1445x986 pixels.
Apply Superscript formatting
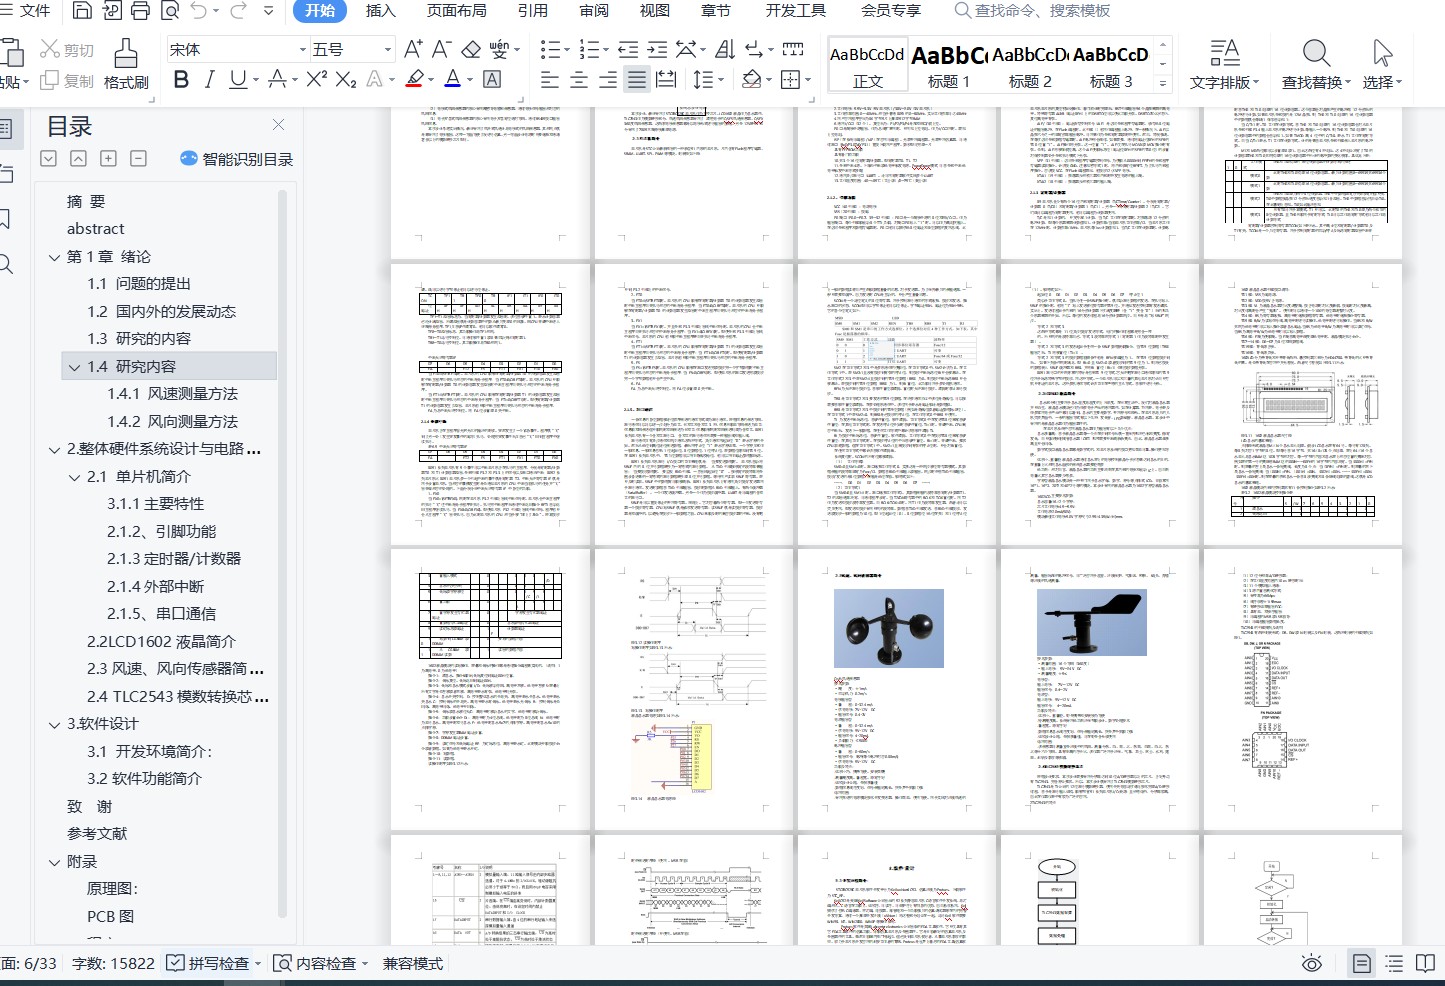tap(316, 79)
